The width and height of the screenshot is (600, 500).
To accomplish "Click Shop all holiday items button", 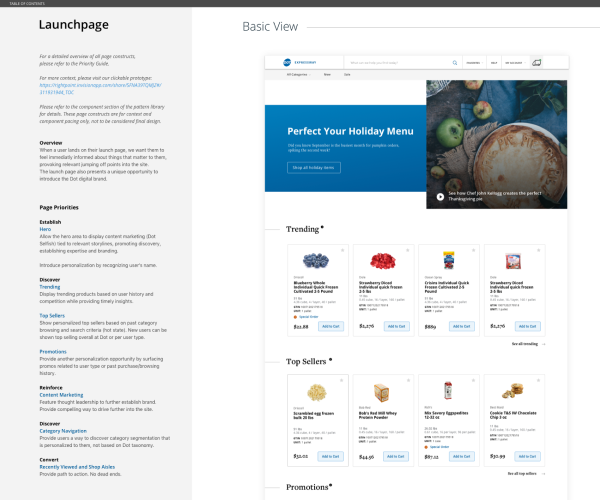I will point(313,168).
